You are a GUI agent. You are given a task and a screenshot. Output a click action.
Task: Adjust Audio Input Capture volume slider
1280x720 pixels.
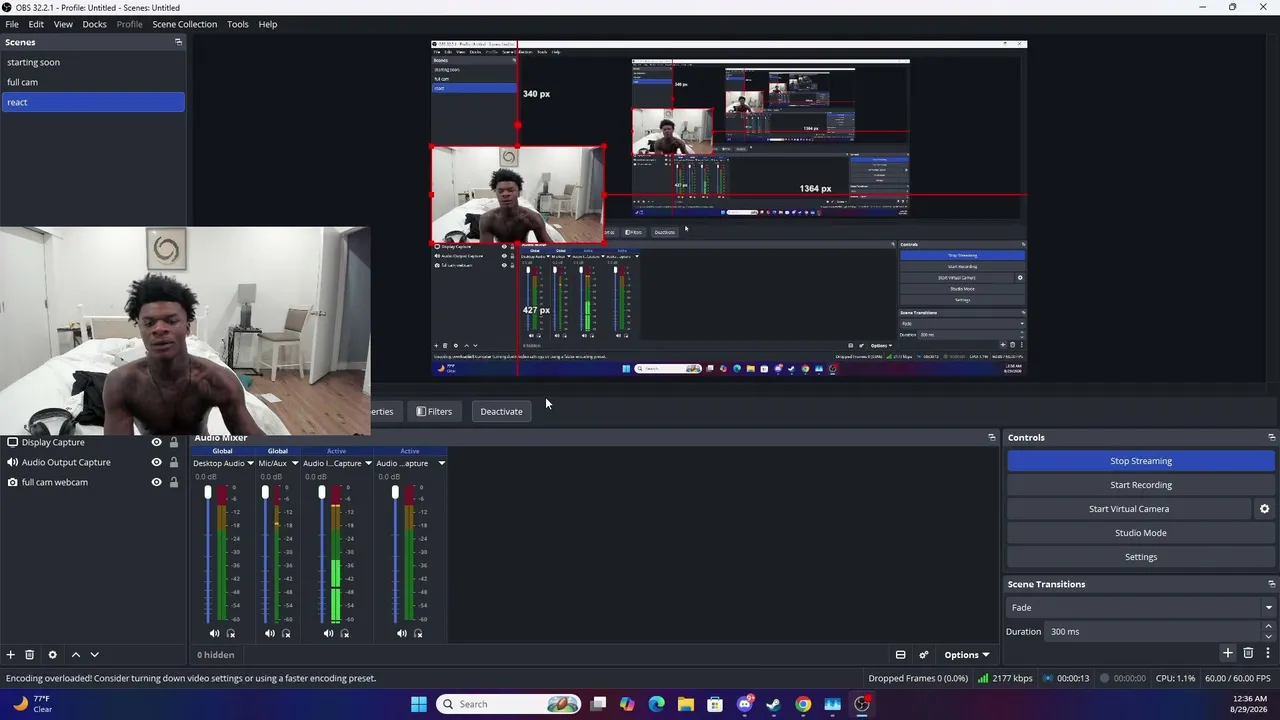[322, 492]
